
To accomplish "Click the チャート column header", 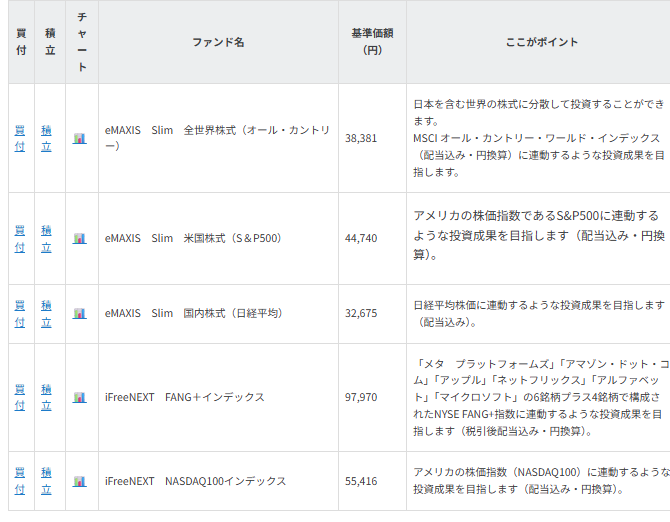I will point(82,42).
